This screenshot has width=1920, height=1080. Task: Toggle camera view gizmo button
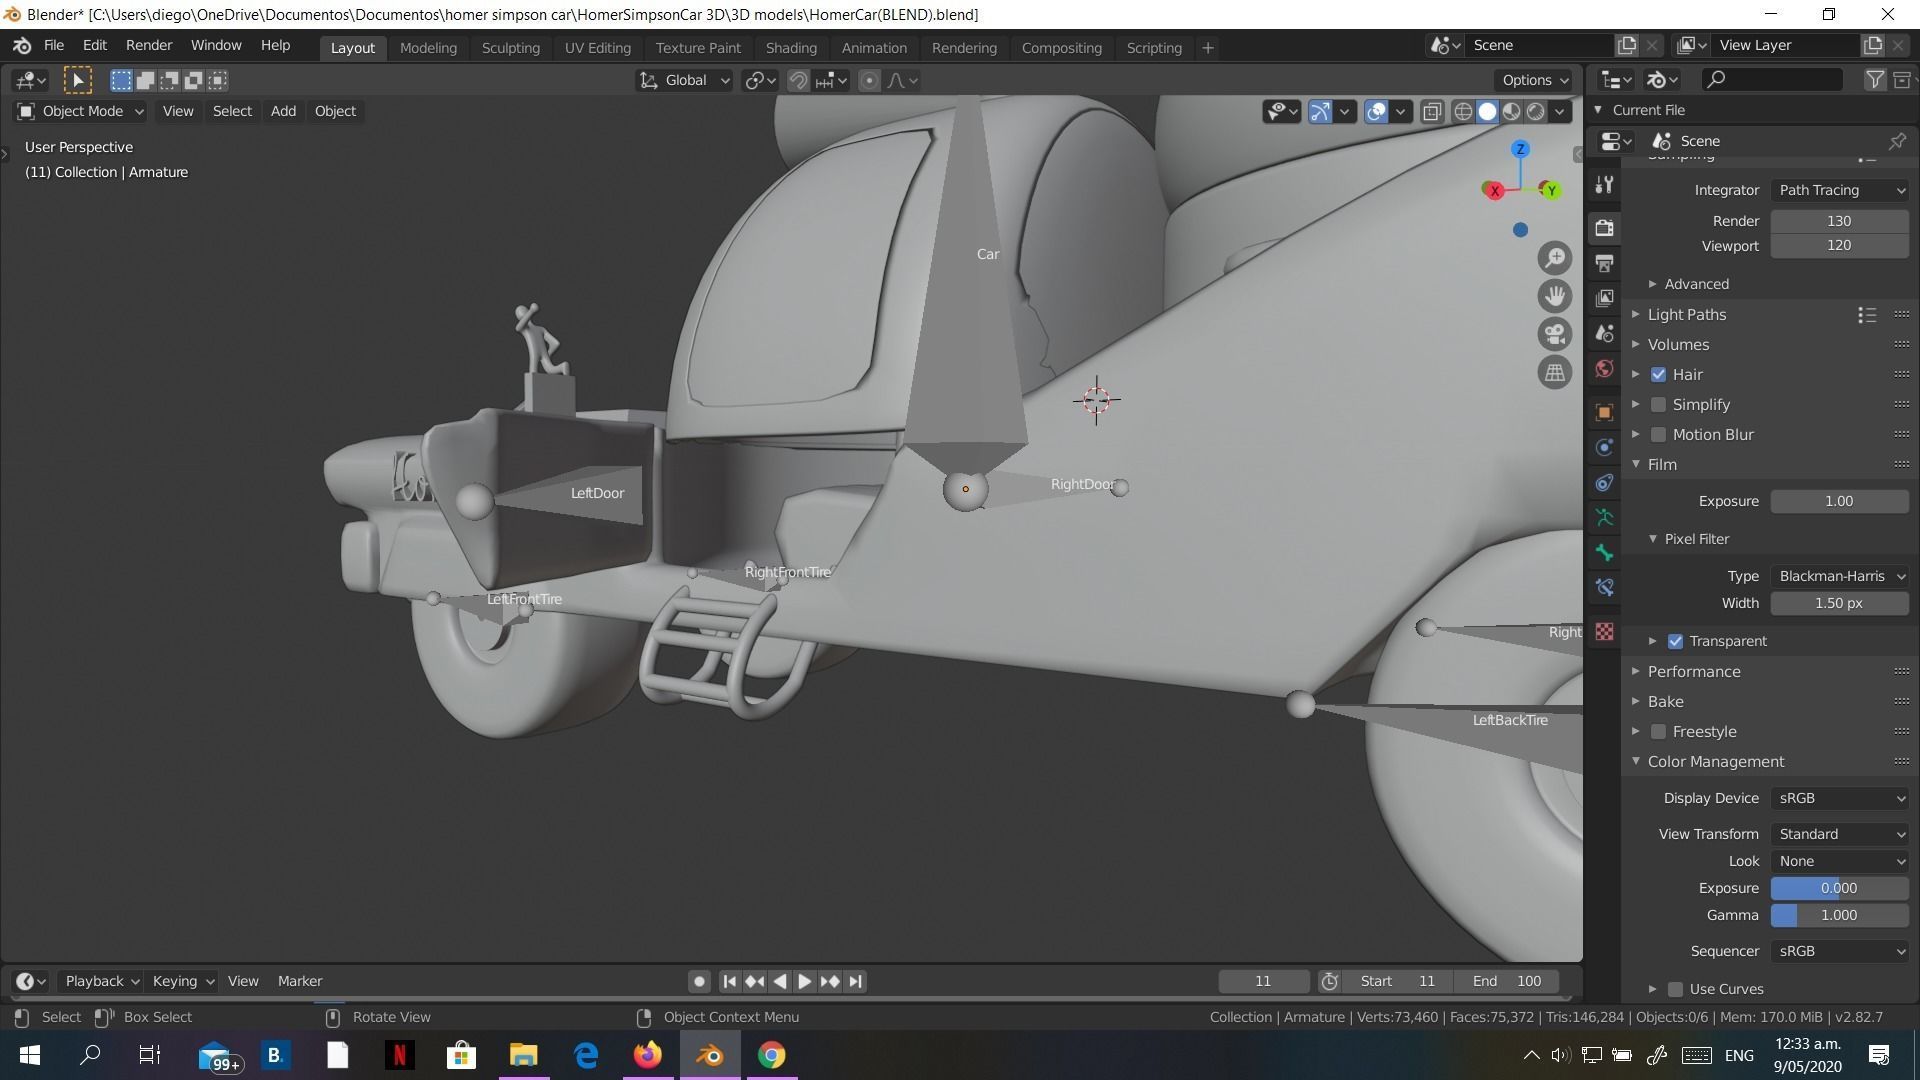click(1554, 335)
